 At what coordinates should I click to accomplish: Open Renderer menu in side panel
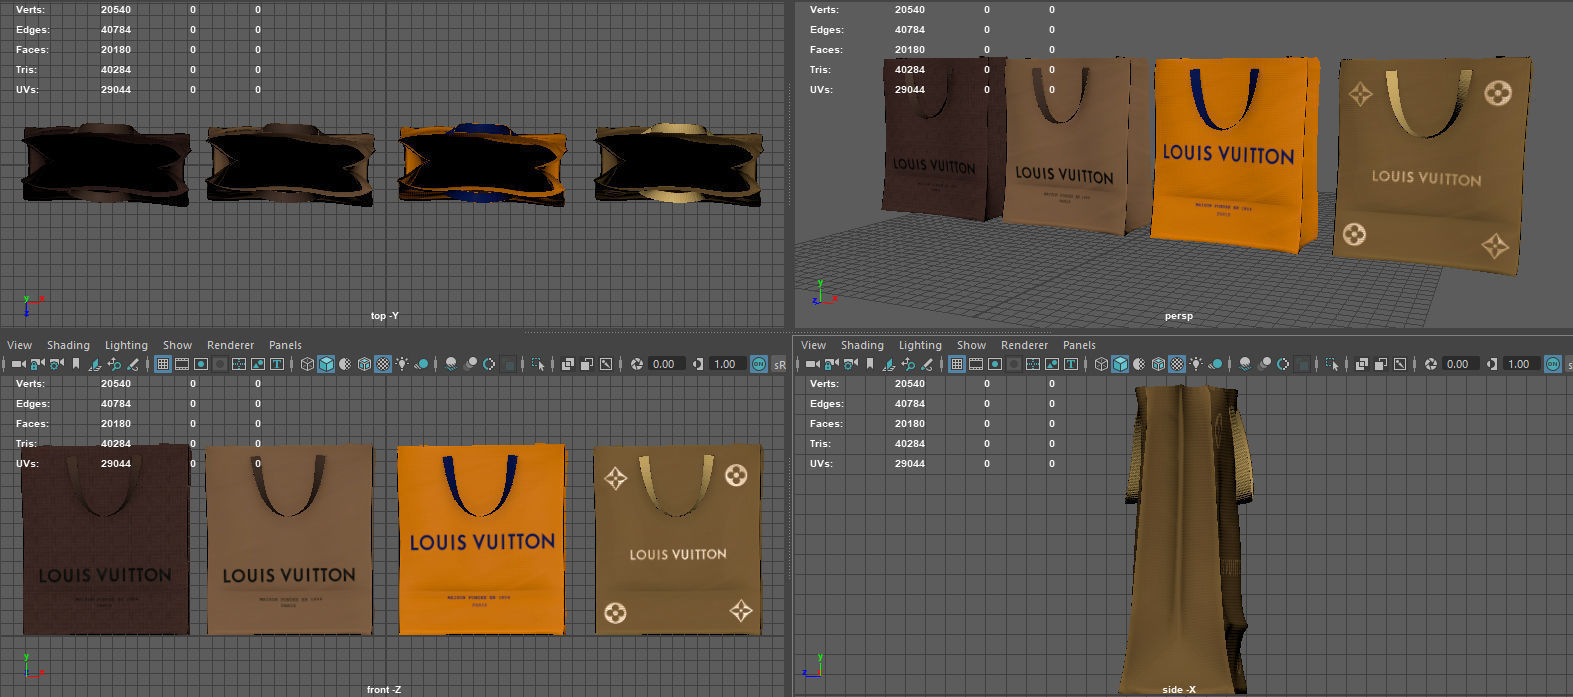1024,345
